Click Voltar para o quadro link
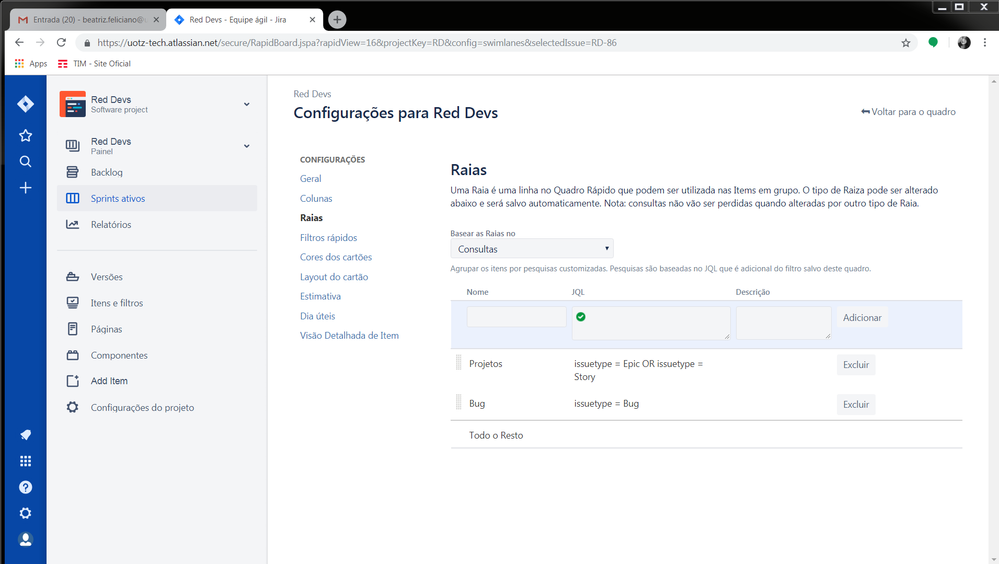Viewport: 999px width, 564px height. pyautogui.click(x=909, y=112)
